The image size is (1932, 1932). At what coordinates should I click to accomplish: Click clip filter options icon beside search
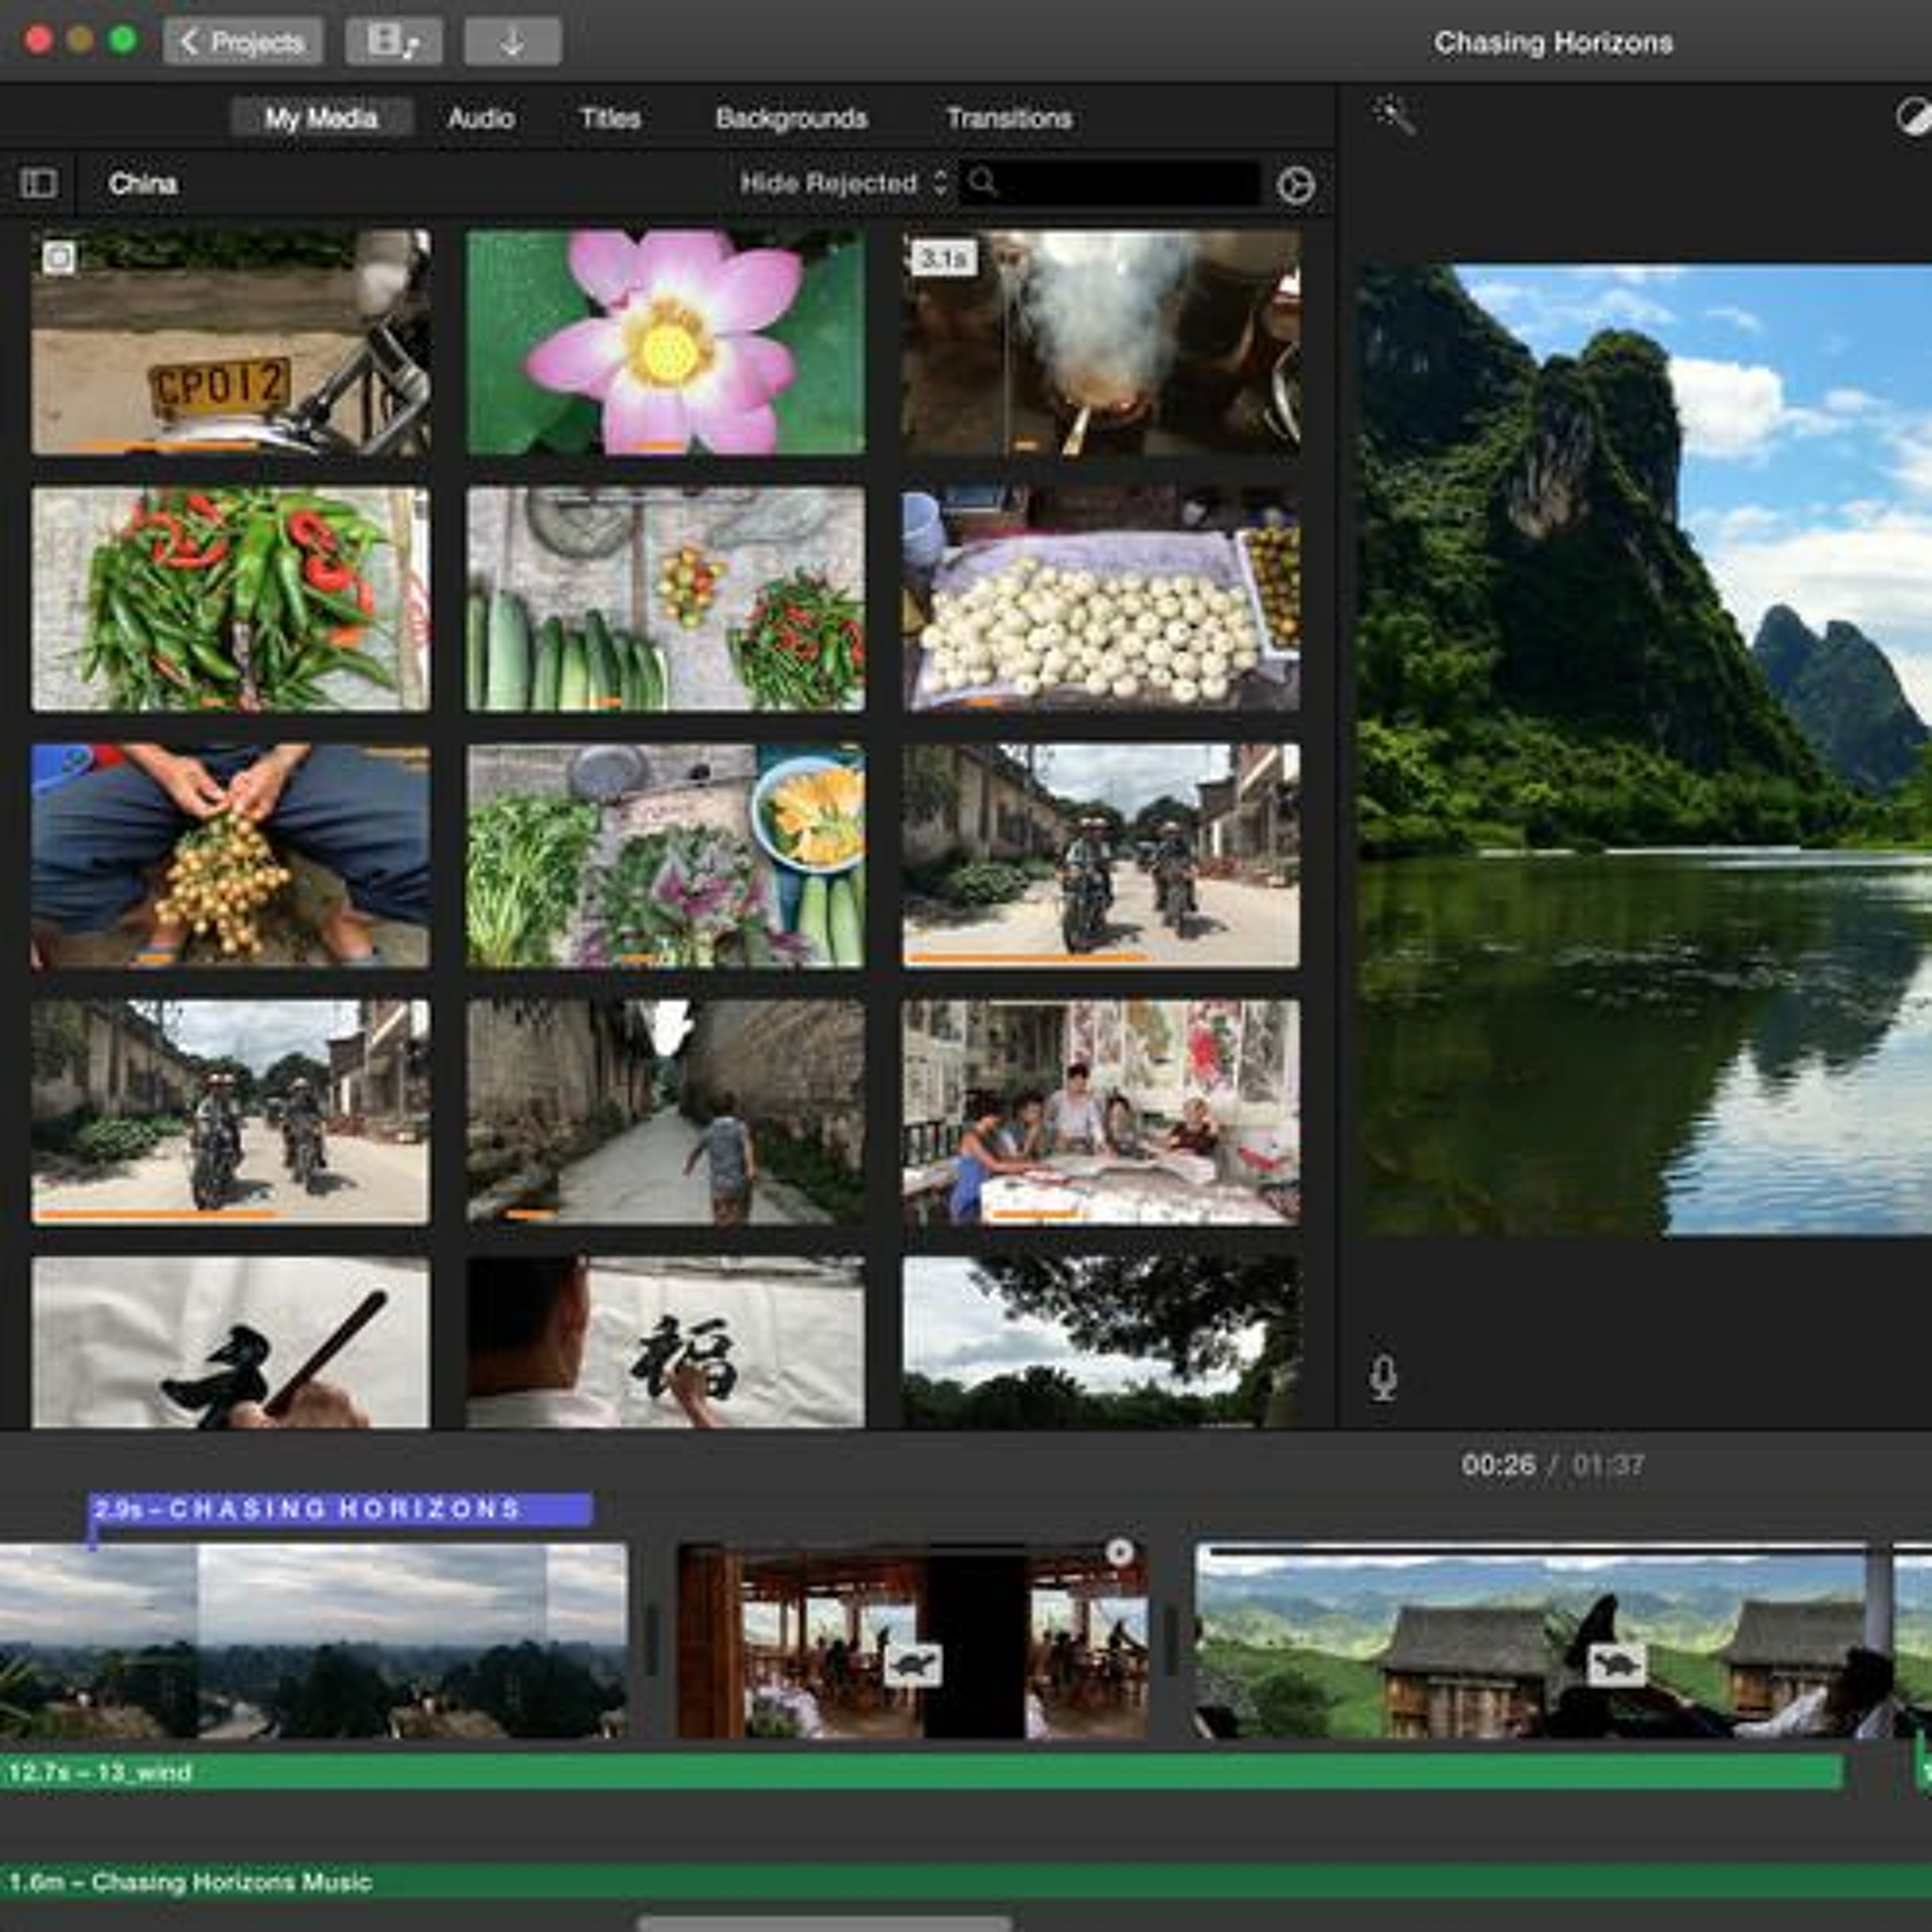1295,185
